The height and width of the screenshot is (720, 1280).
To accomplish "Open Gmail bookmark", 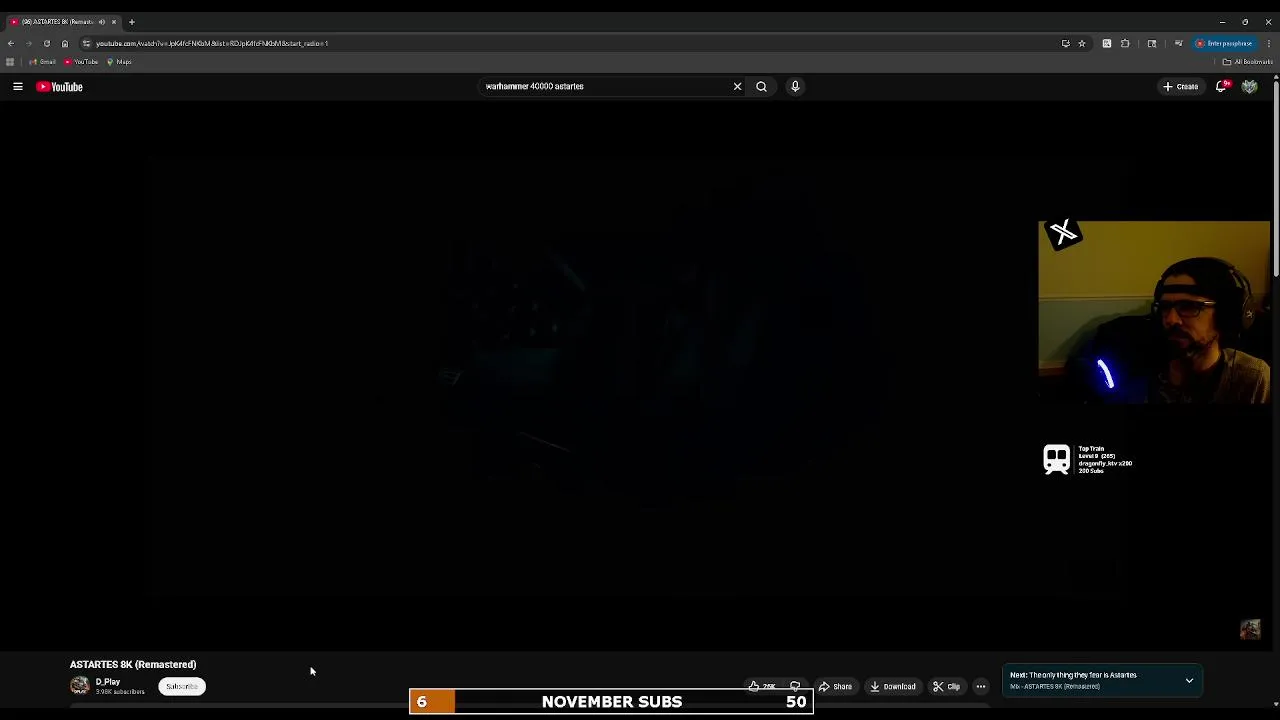I will (43, 62).
